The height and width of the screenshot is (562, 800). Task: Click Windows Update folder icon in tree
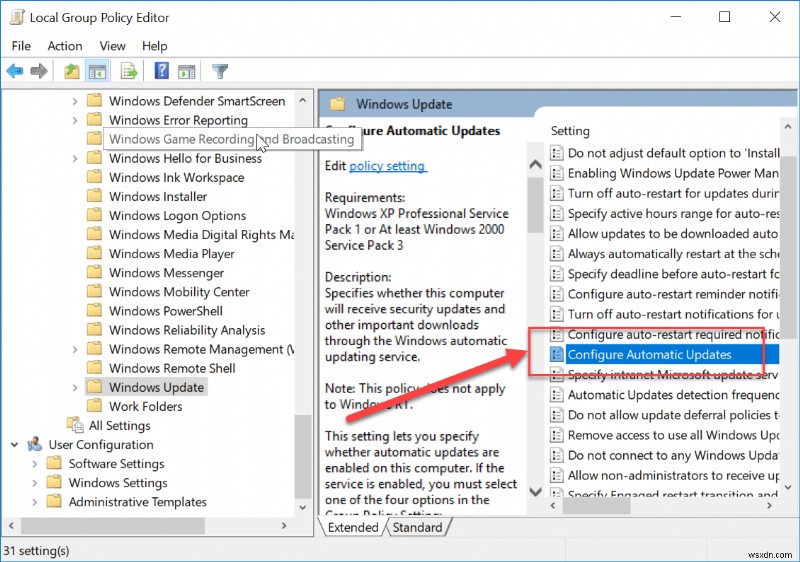pyautogui.click(x=94, y=387)
